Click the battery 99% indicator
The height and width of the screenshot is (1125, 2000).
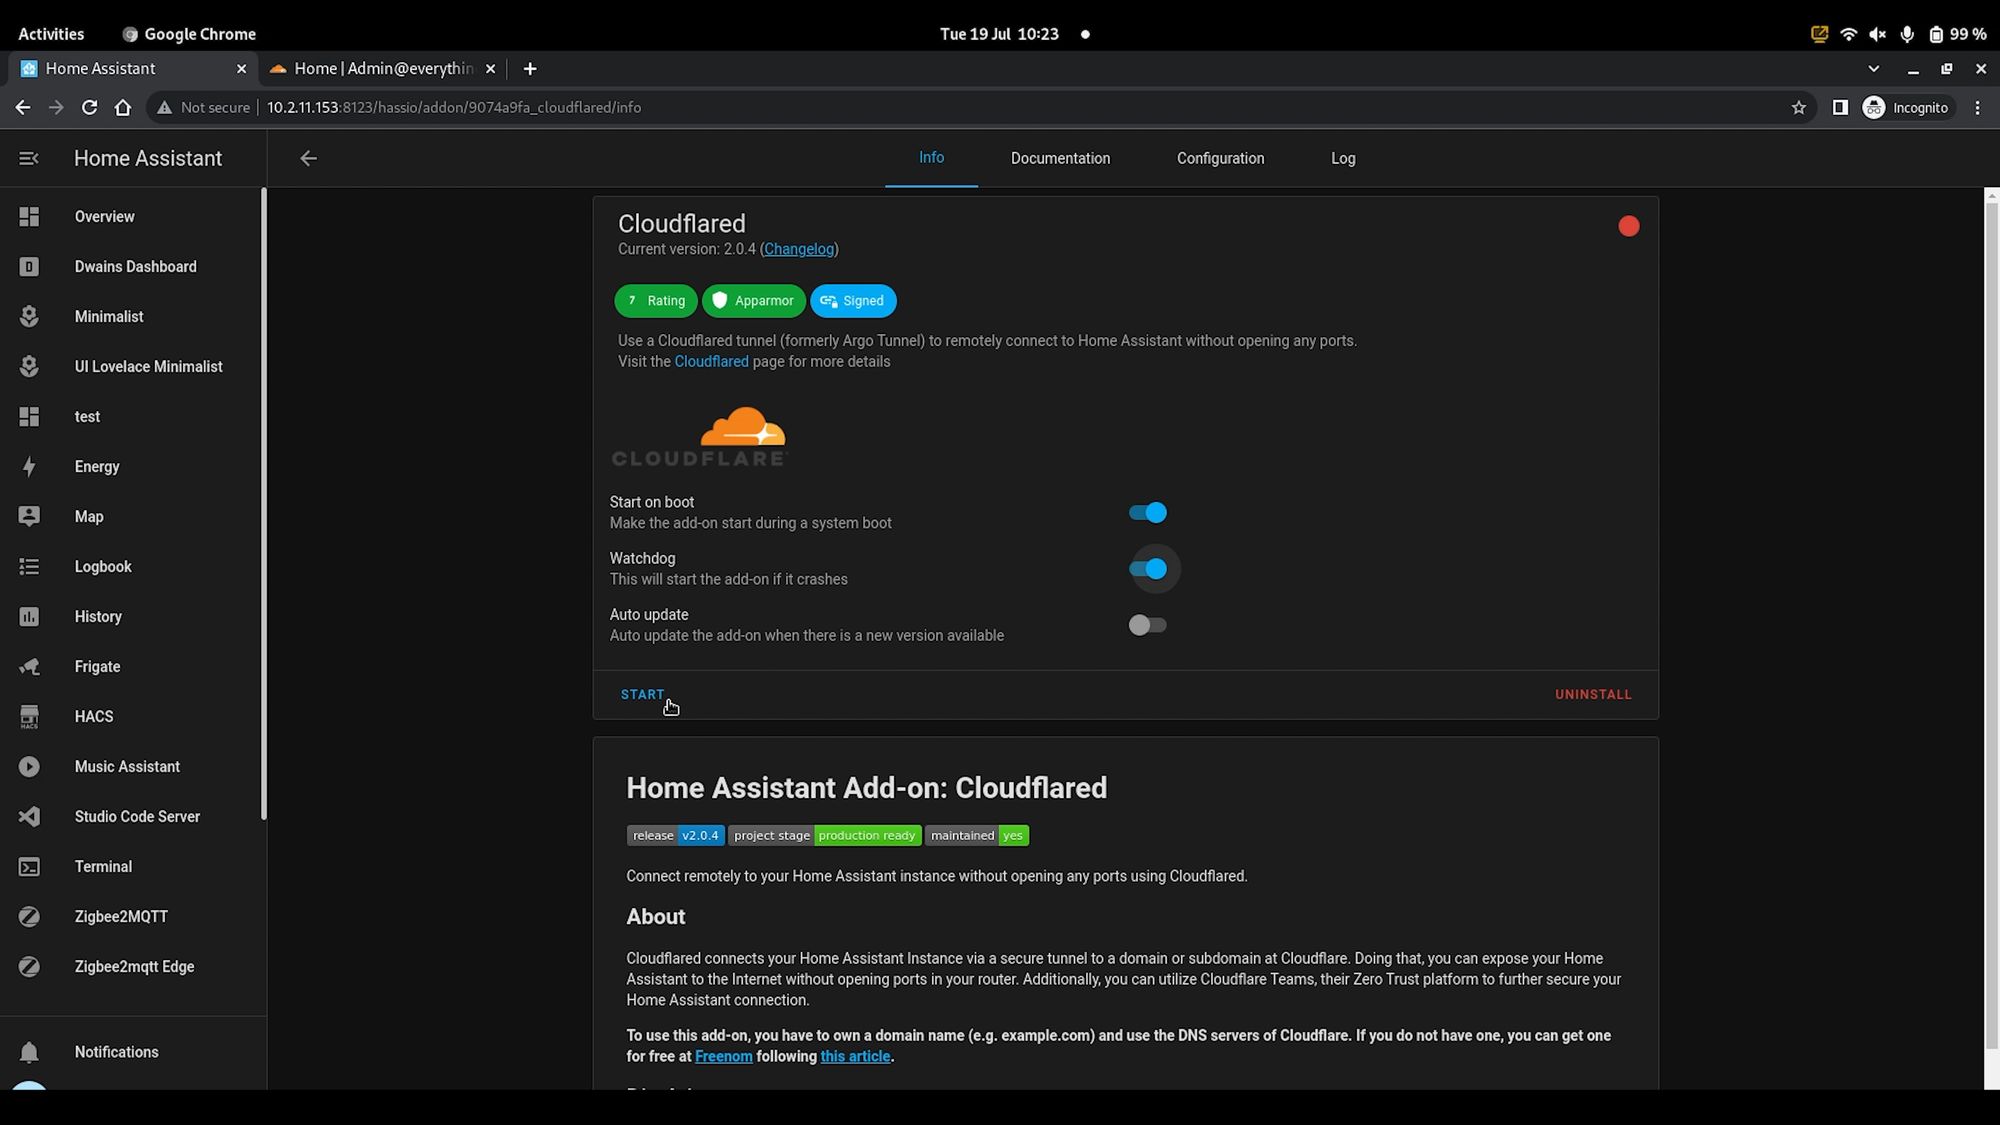[1957, 34]
